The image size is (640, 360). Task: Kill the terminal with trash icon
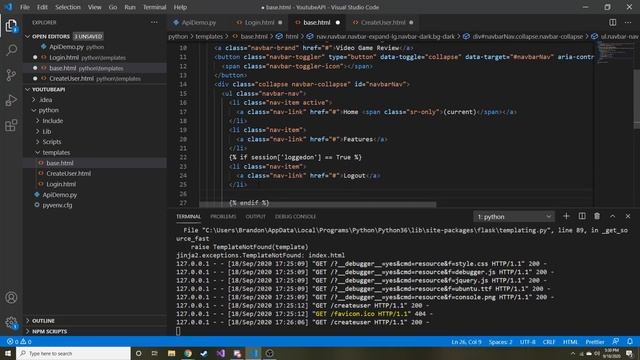pos(597,216)
